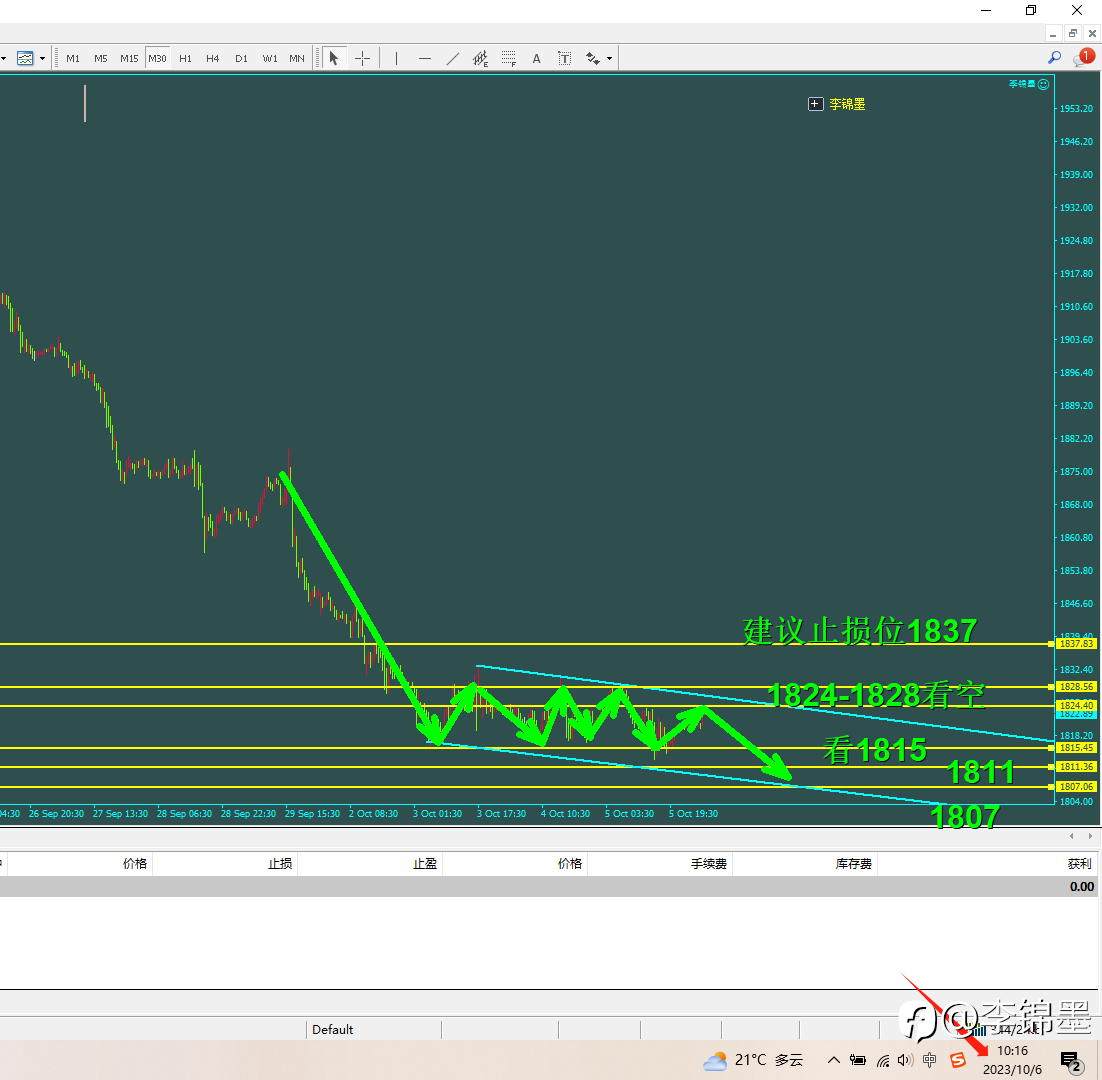Choose the text label tool
Screen dimensions: 1102x1080
564,58
